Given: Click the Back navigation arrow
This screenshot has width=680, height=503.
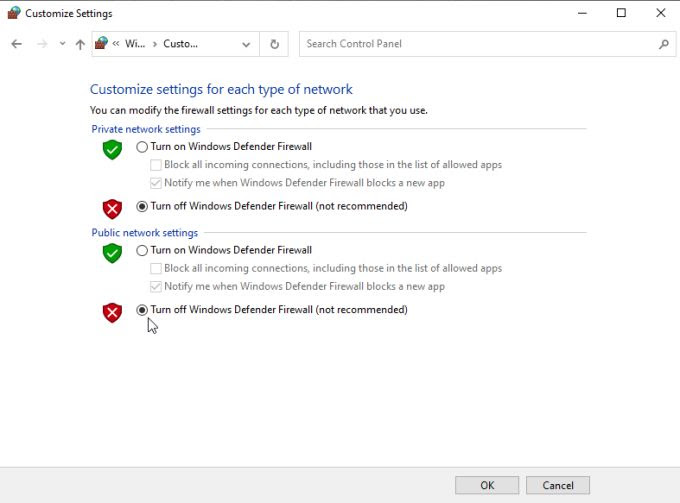Looking at the screenshot, I should tap(16, 44).
